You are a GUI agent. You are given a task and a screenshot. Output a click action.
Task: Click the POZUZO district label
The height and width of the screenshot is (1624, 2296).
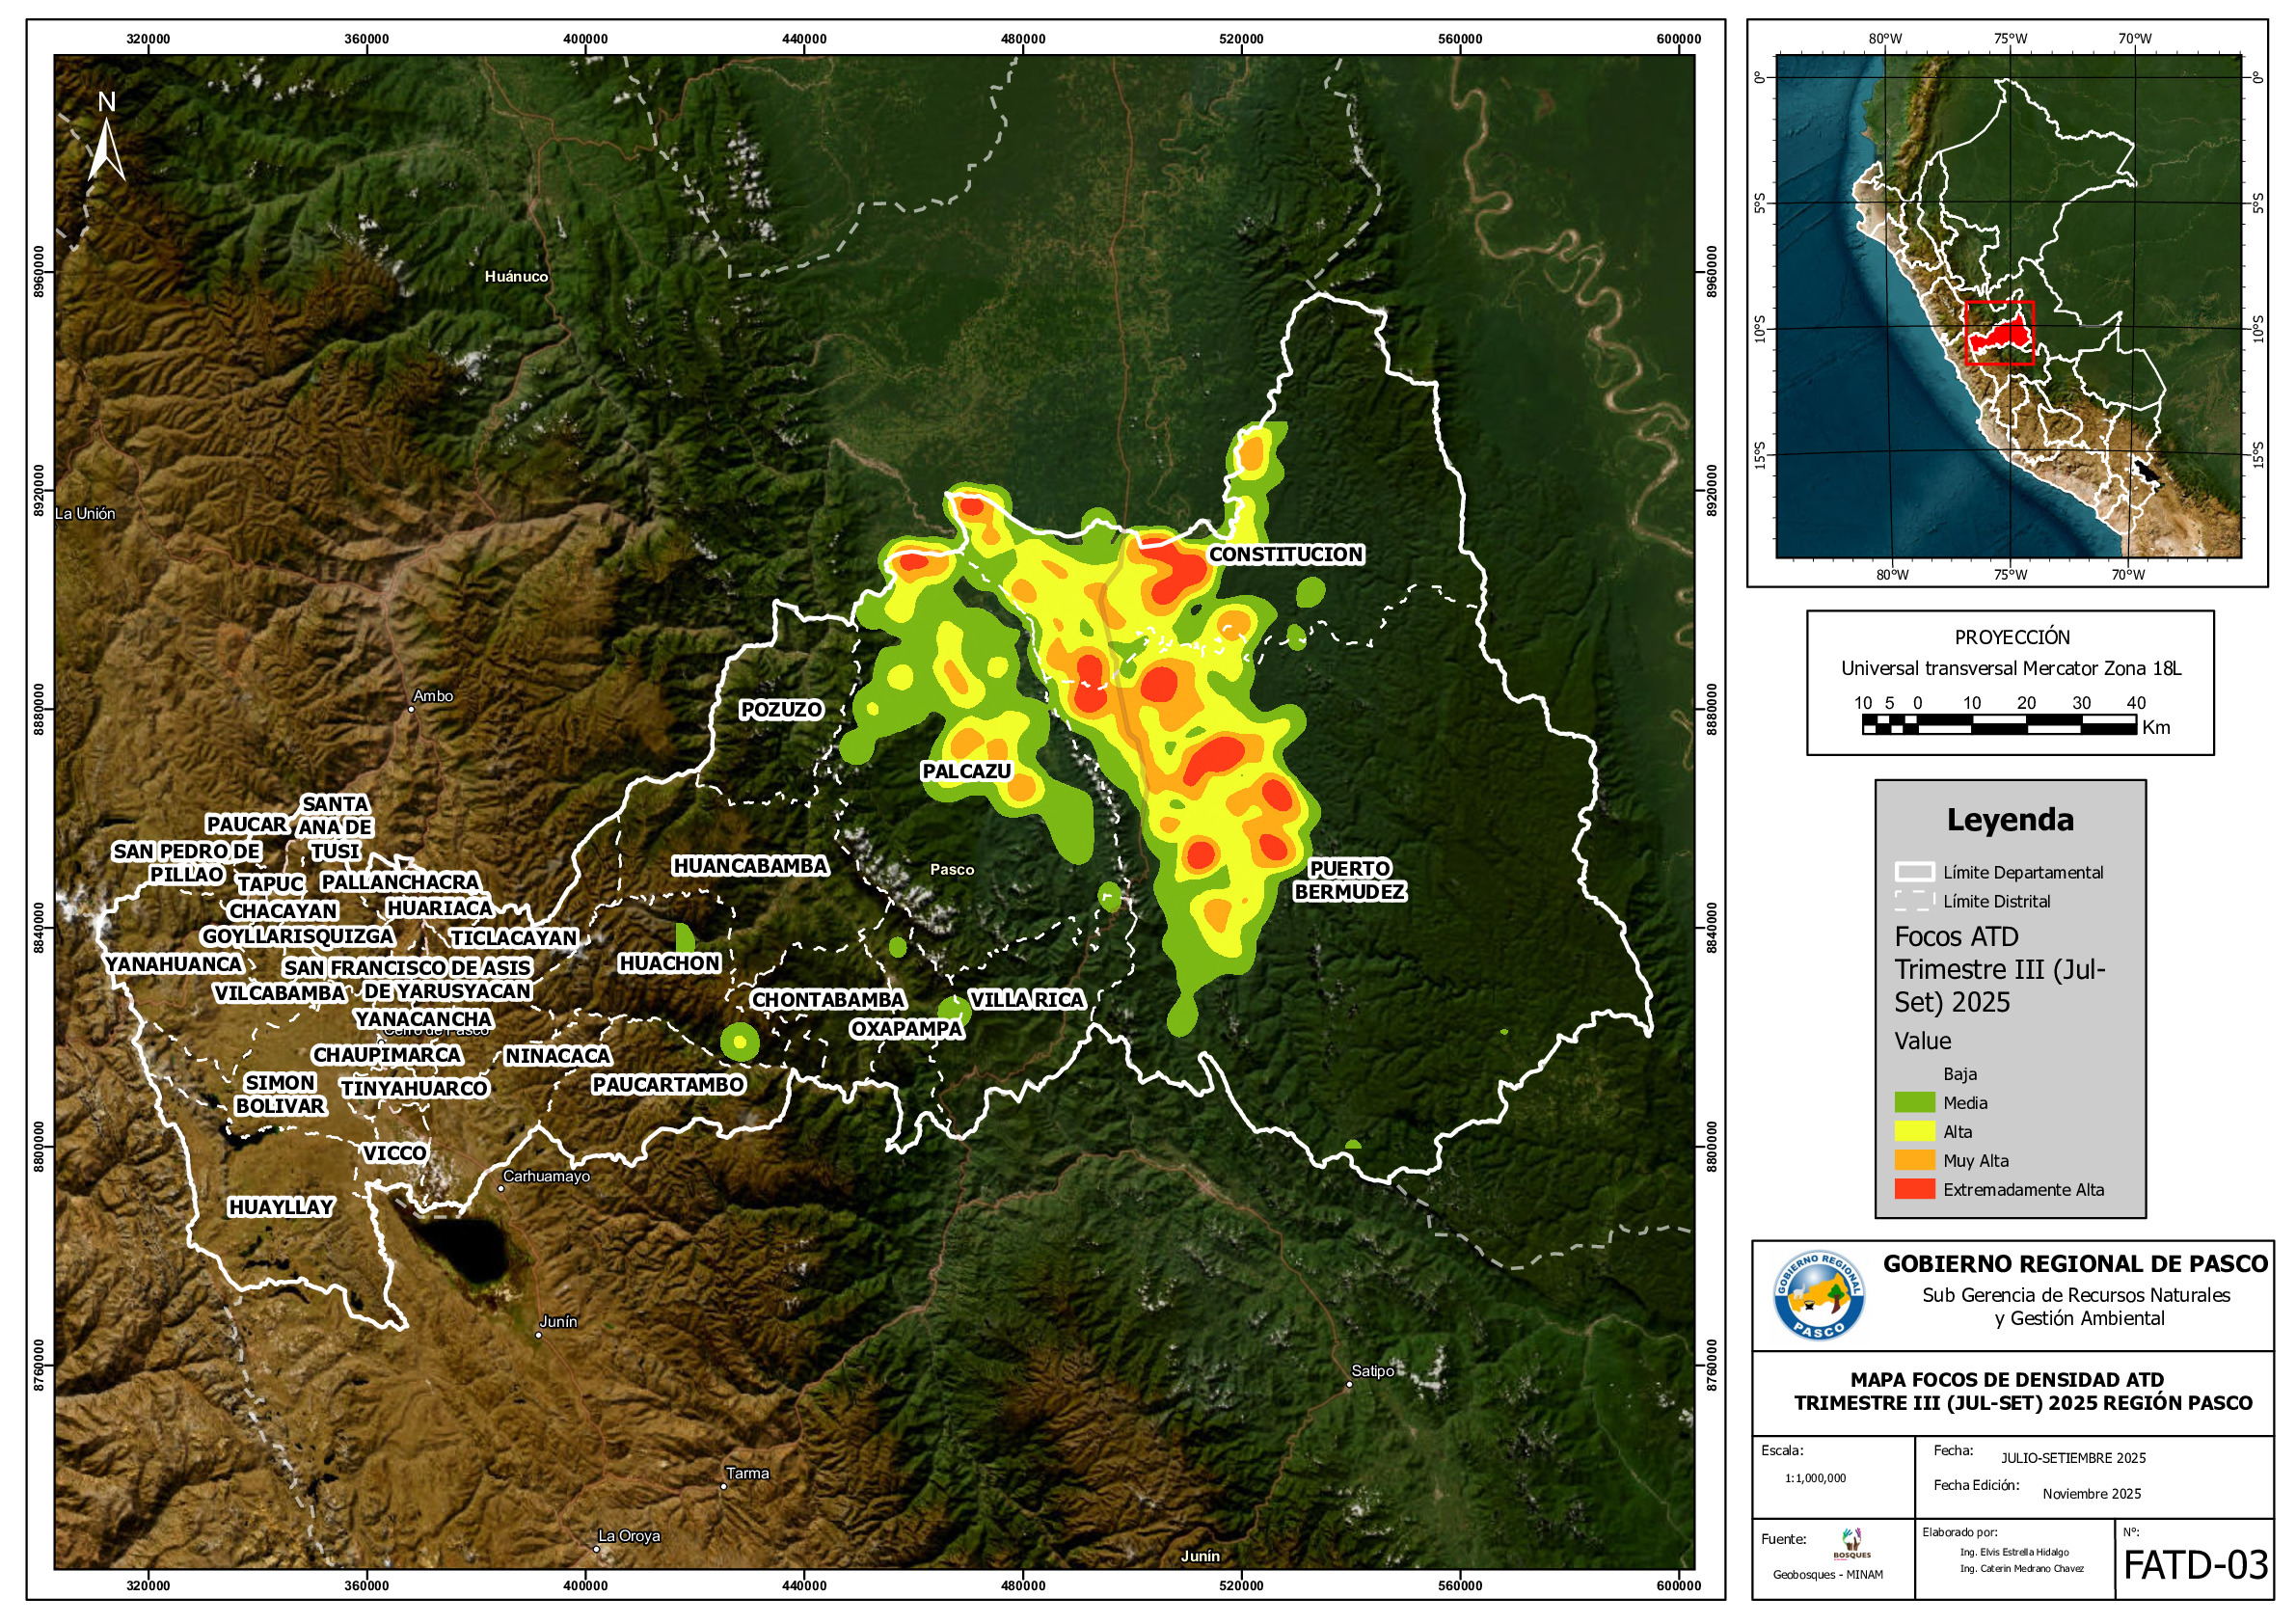pos(781,709)
